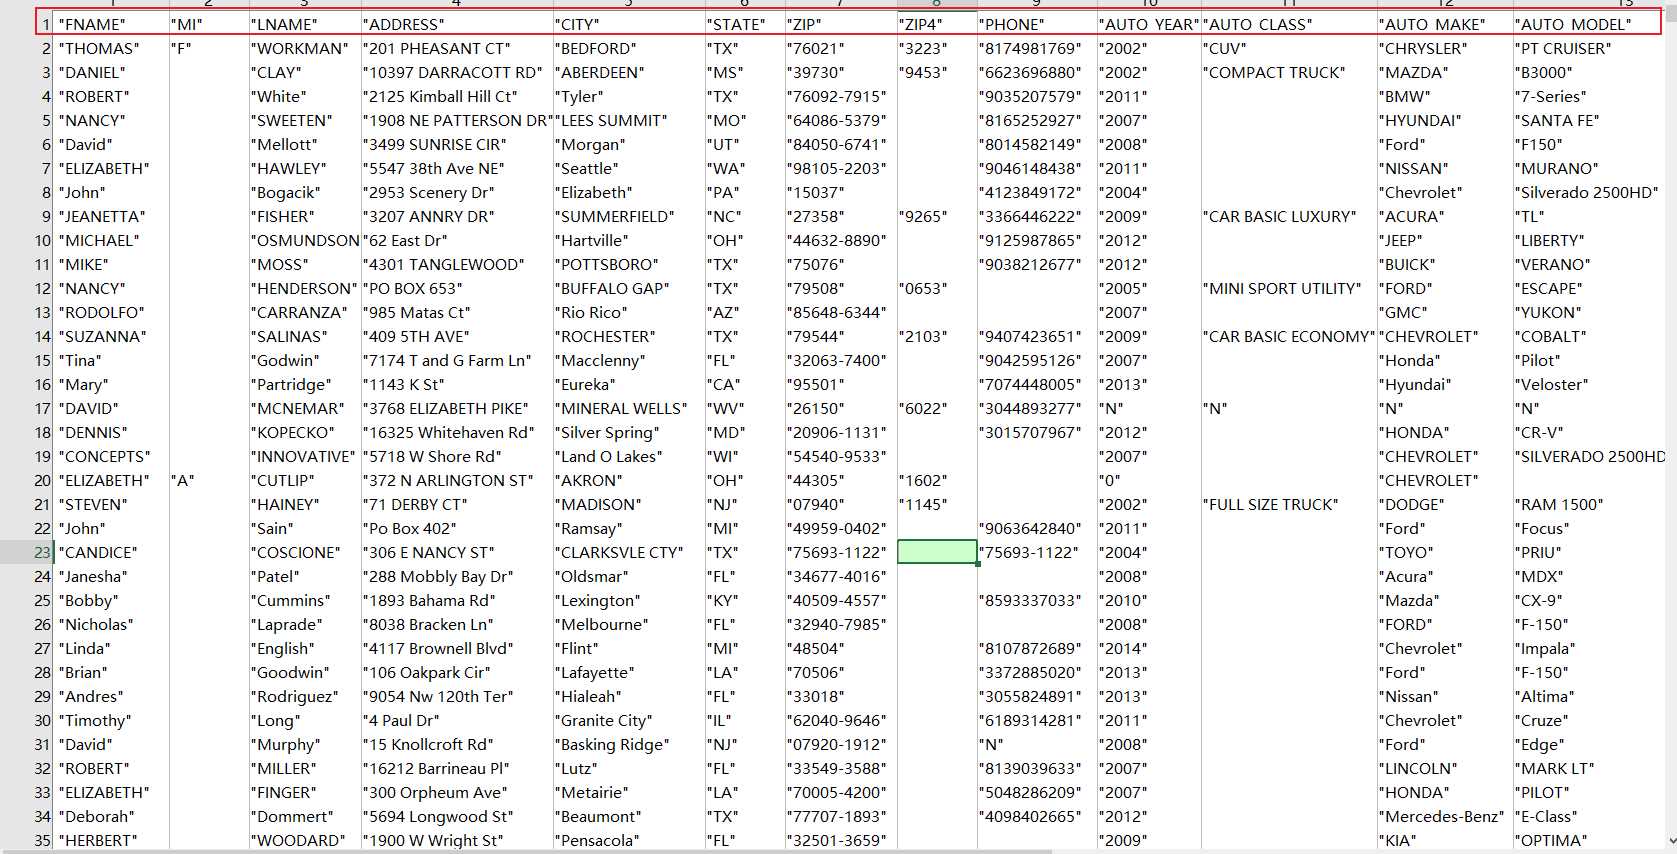Click the "CAR BASIC ECONOMY" cell
Screen dimensions: 1677x854
pyautogui.click(x=1289, y=336)
